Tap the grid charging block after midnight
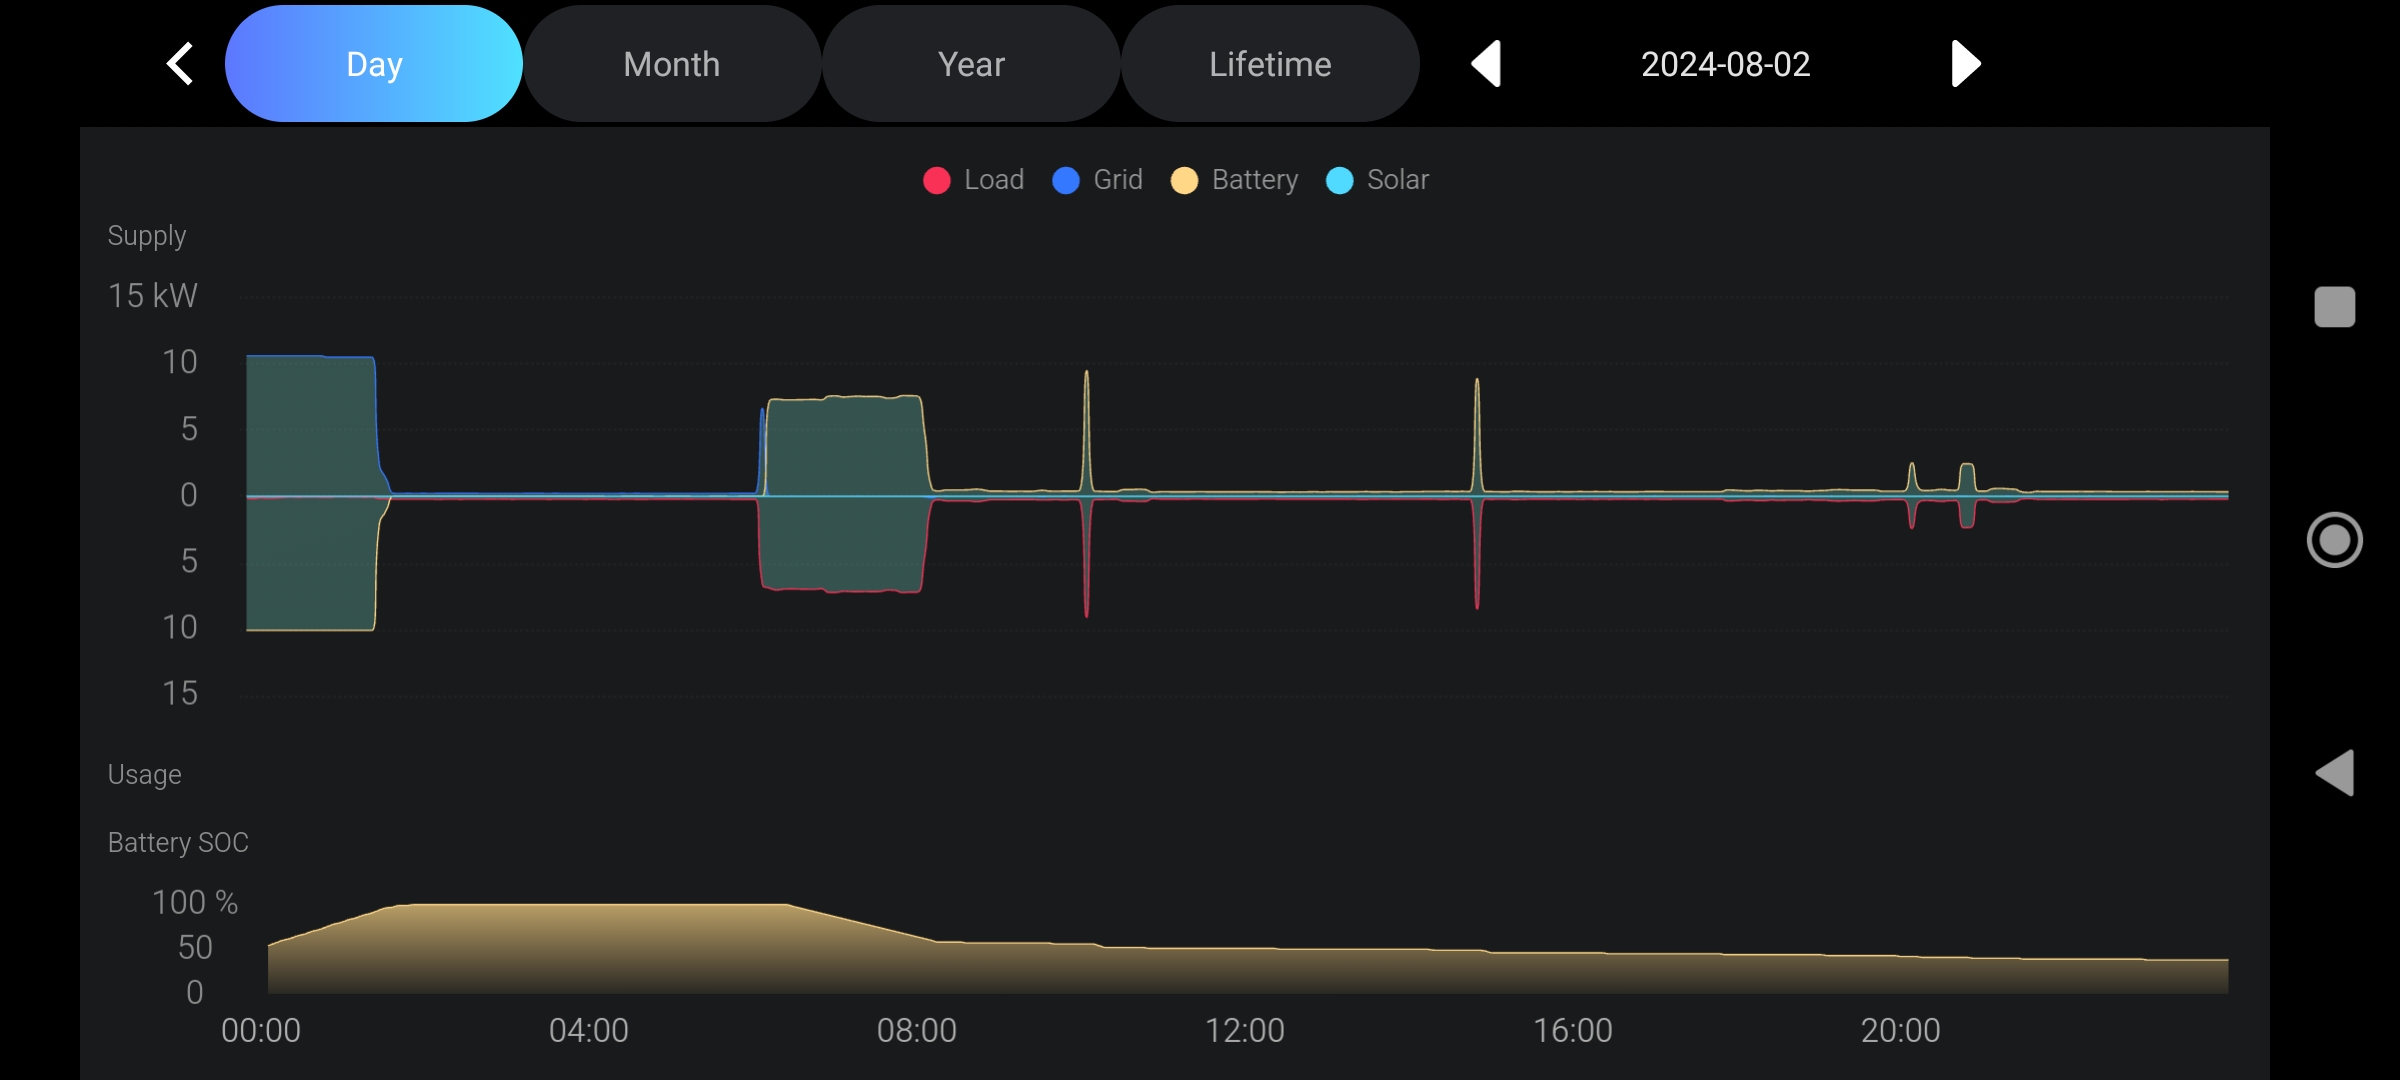This screenshot has height=1080, width=2400. click(x=310, y=425)
